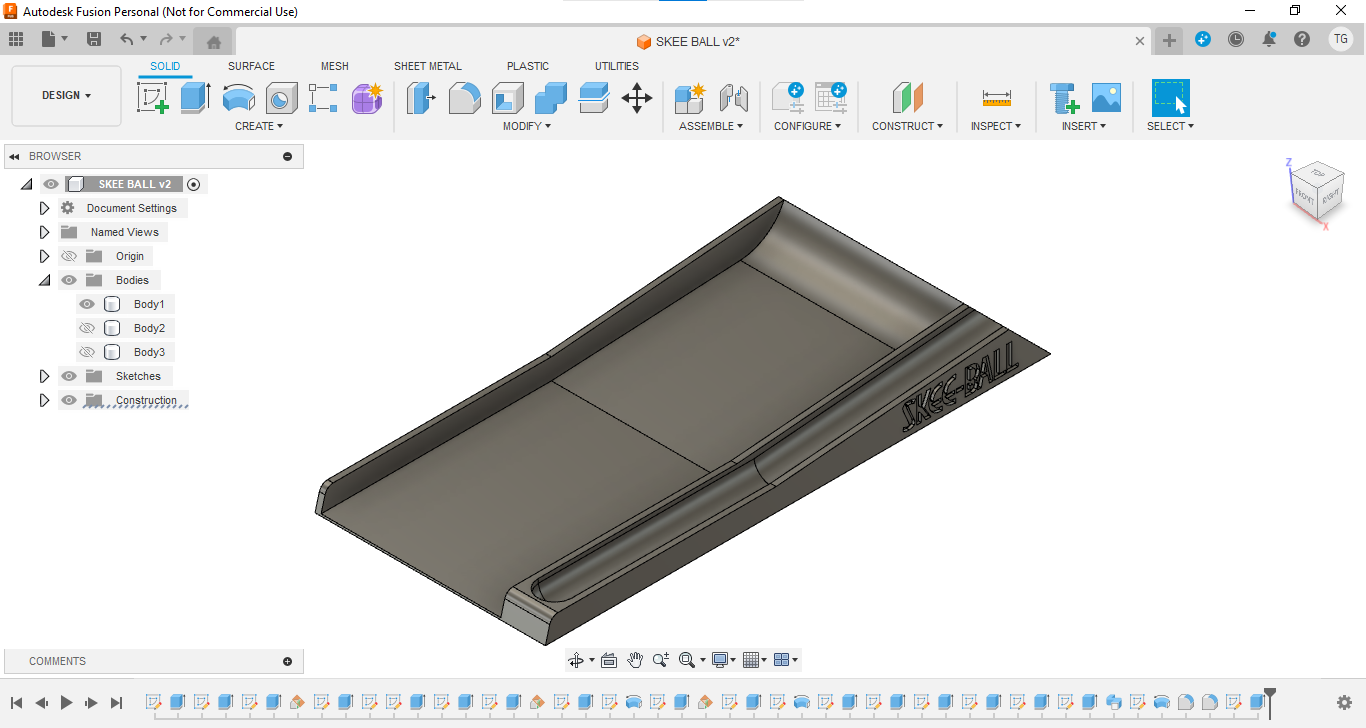Click the Look At icon in navigation bar
Screen dimensions: 1366x728
click(609, 660)
